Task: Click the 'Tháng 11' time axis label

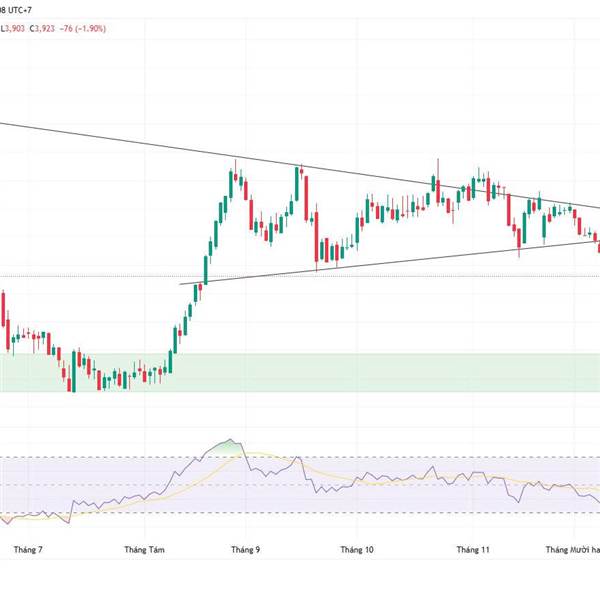Action: pyautogui.click(x=473, y=549)
